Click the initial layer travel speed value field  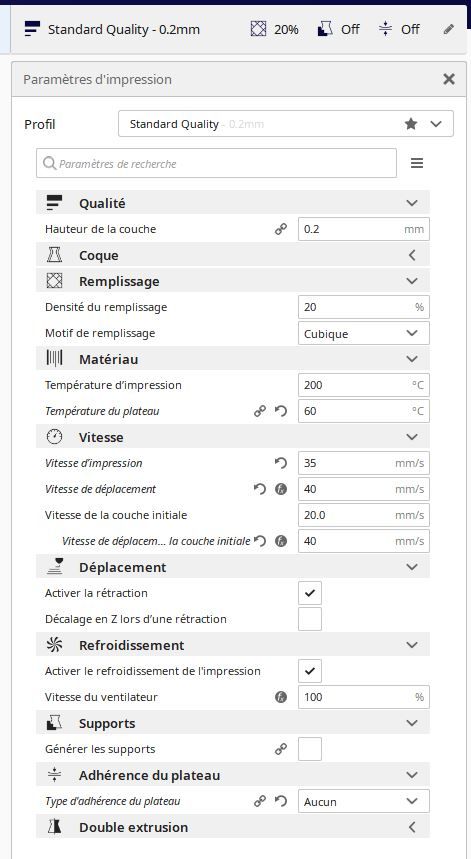(x=364, y=541)
